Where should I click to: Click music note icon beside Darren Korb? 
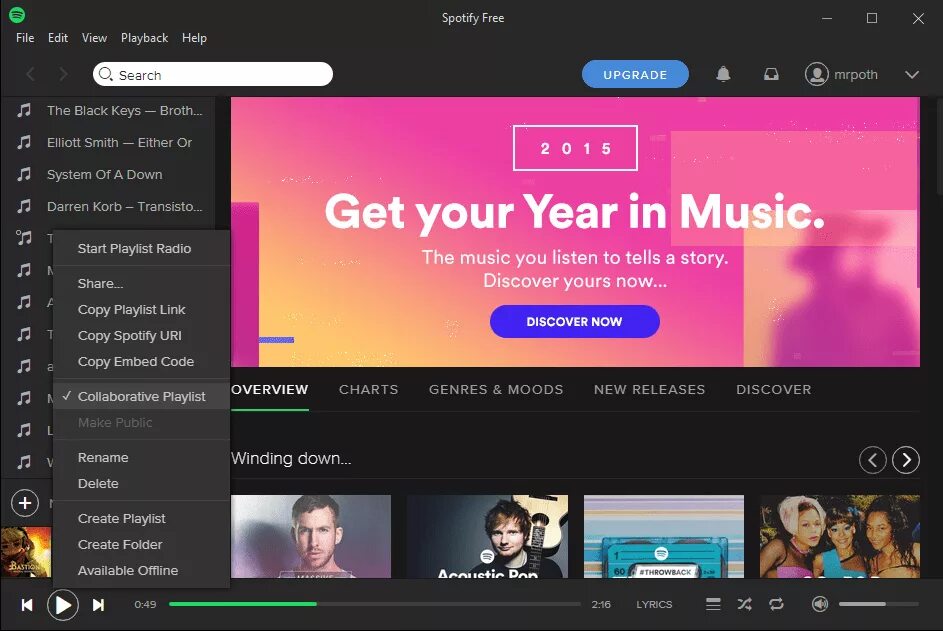(x=24, y=206)
